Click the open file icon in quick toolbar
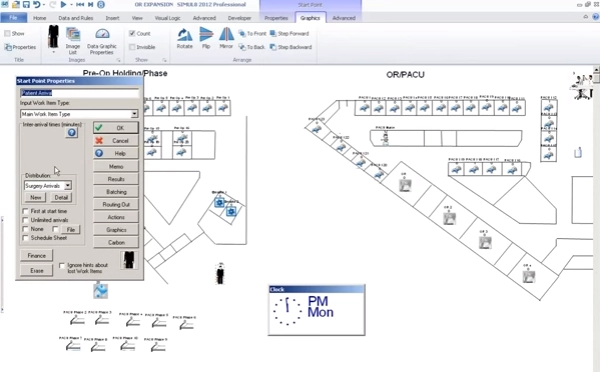Viewport: 600px width, 372px height. [16, 5]
